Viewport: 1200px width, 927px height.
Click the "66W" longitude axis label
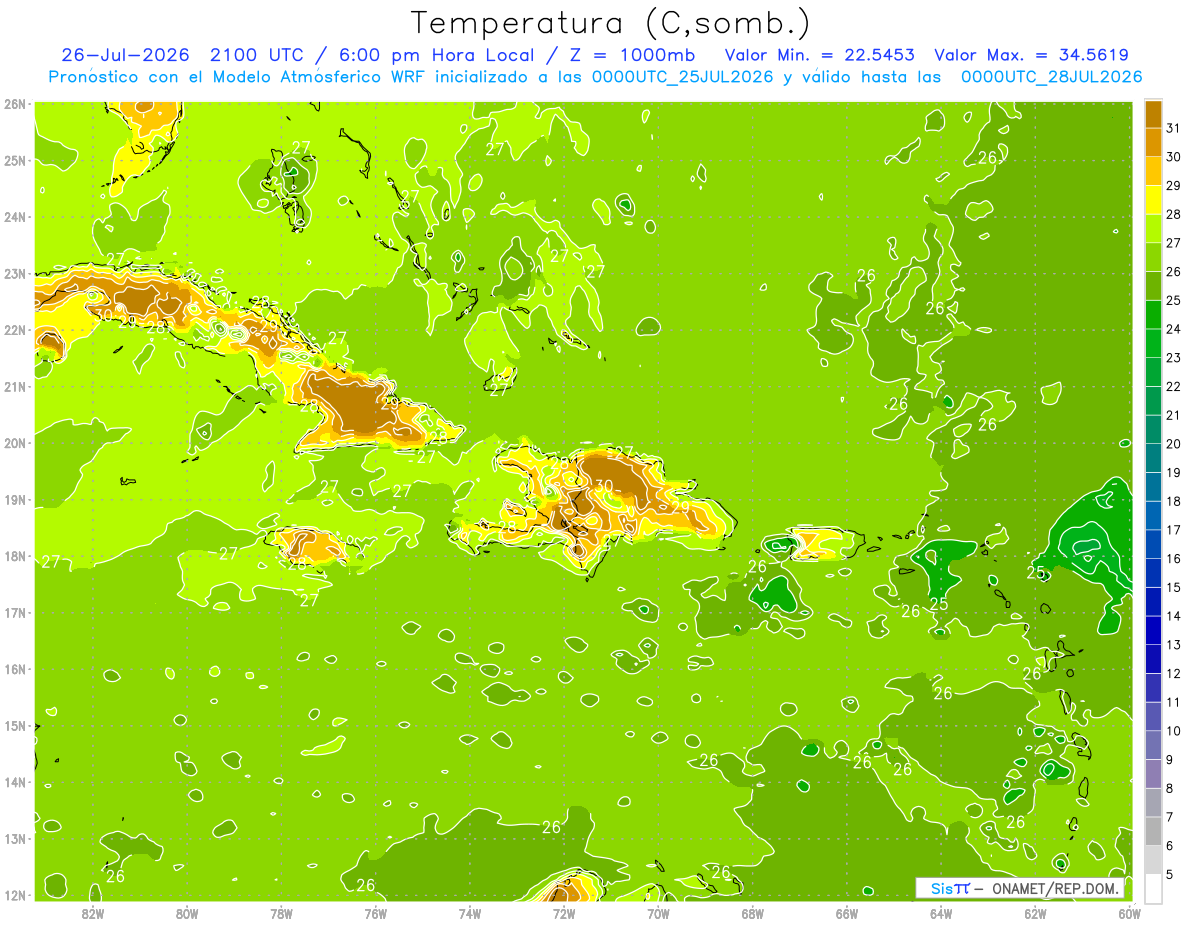point(847,913)
